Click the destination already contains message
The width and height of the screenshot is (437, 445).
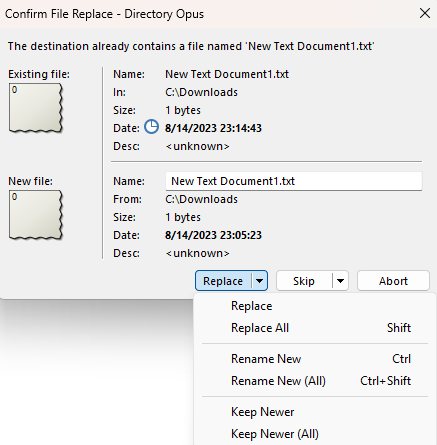coord(191,46)
